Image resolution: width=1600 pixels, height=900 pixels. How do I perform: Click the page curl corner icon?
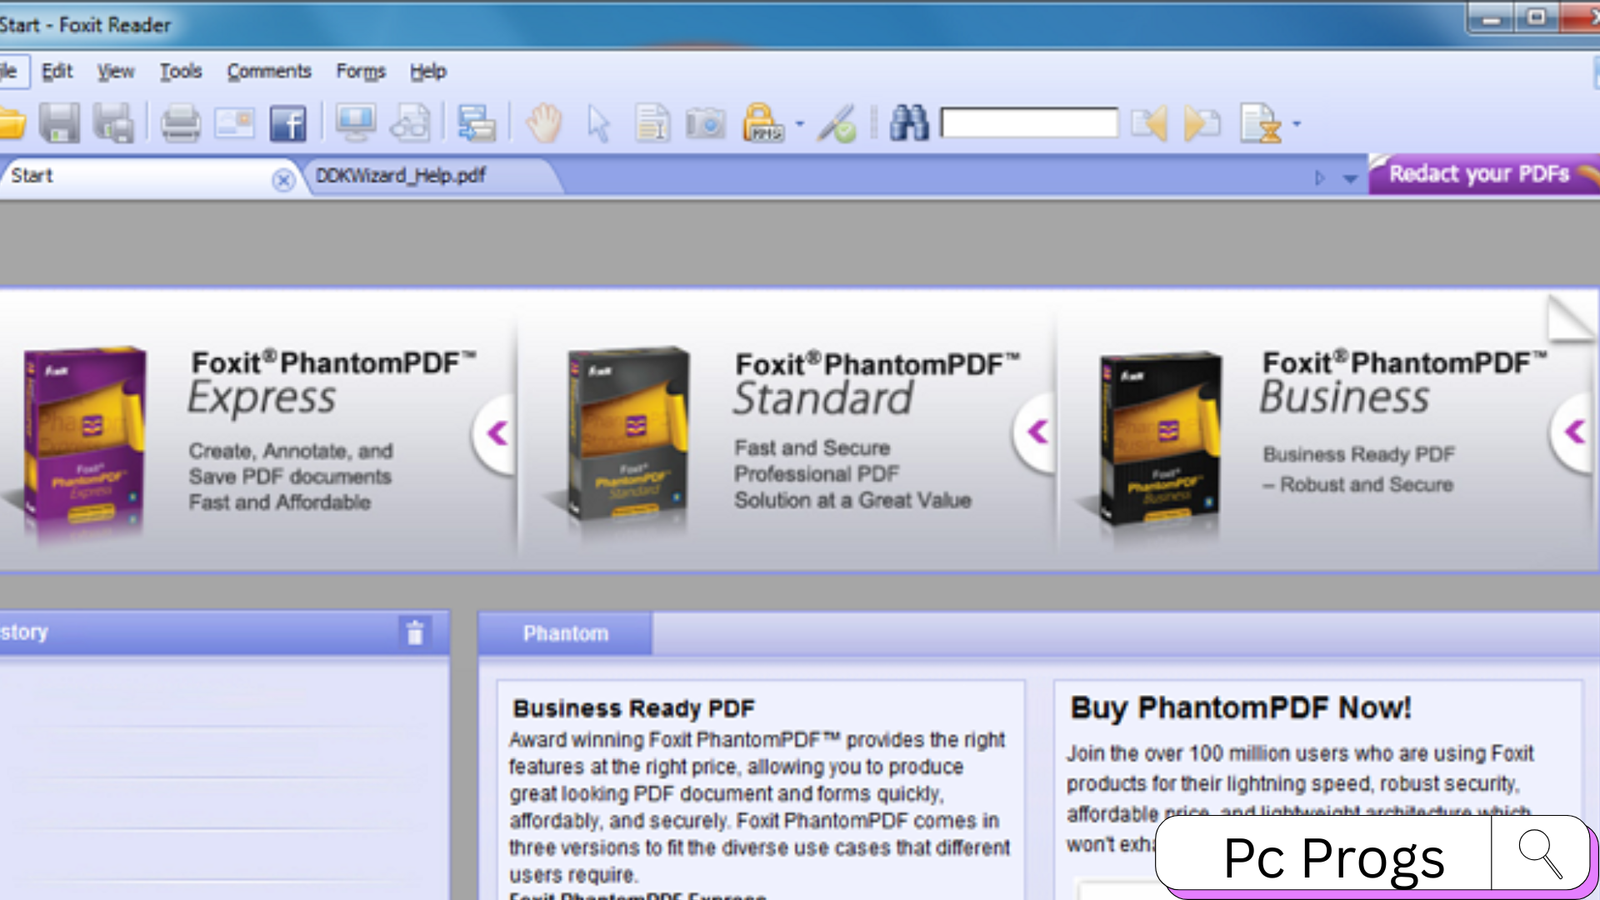click(1570, 318)
